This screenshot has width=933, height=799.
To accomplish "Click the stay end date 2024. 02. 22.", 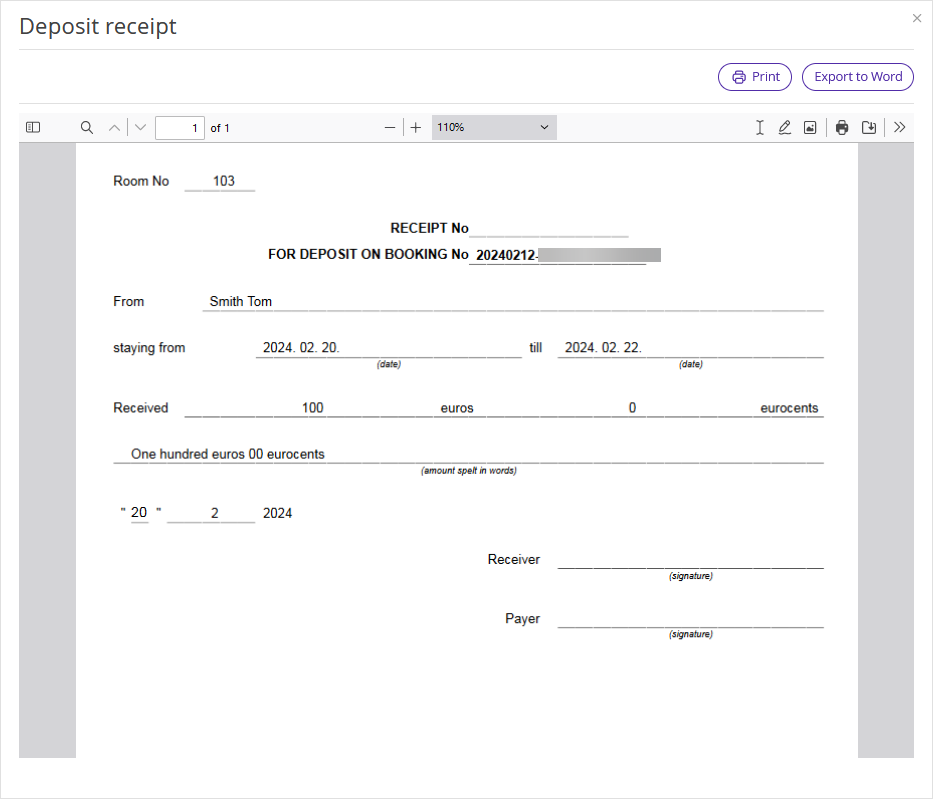I will point(603,347).
